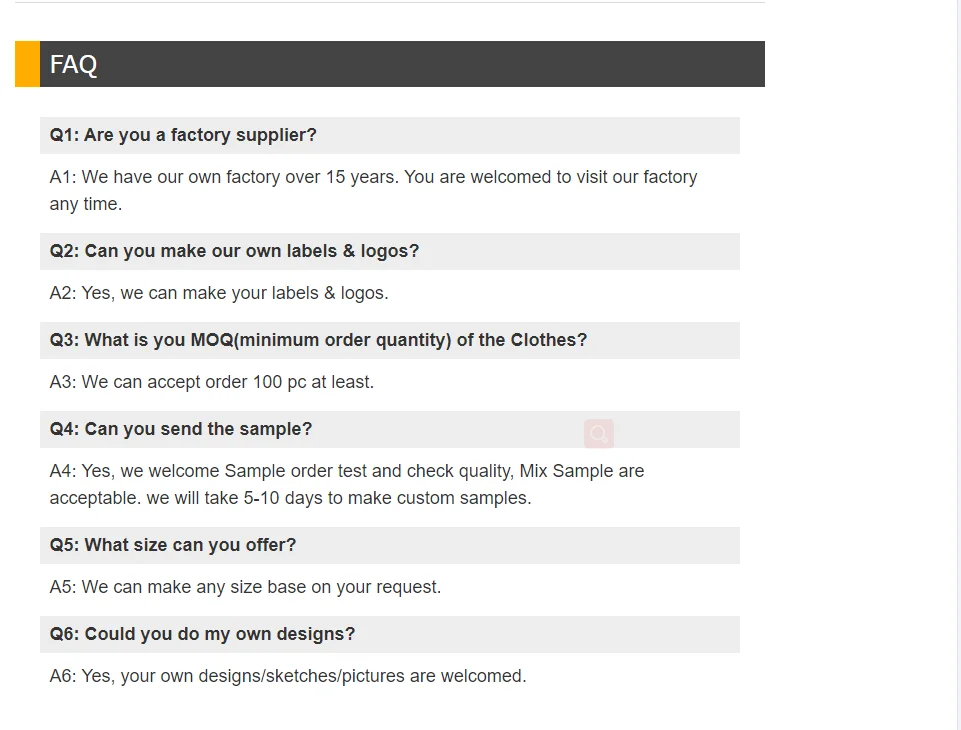
Task: Open the MOQ minimum order quantity question
Action: pos(318,340)
